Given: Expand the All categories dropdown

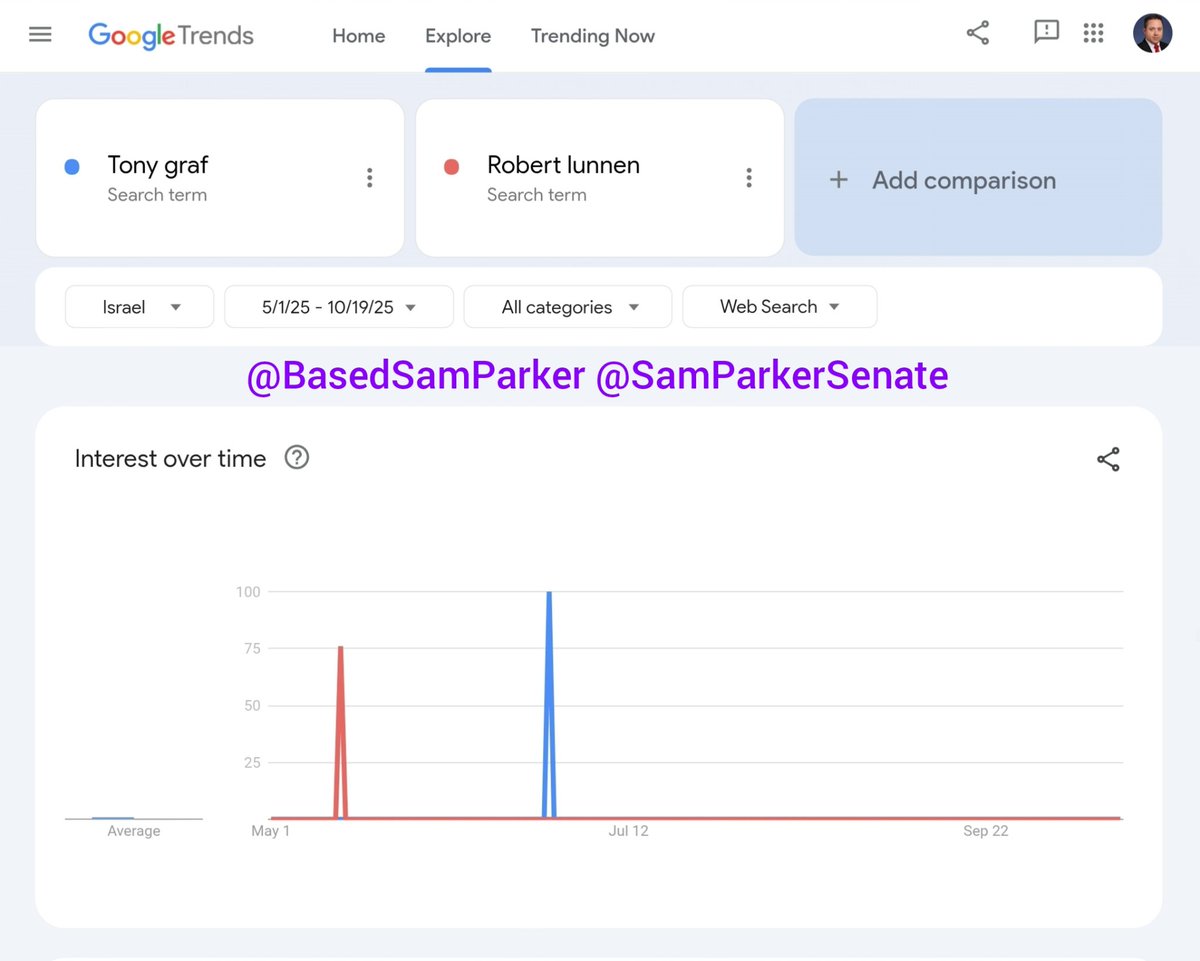Looking at the screenshot, I should point(568,307).
